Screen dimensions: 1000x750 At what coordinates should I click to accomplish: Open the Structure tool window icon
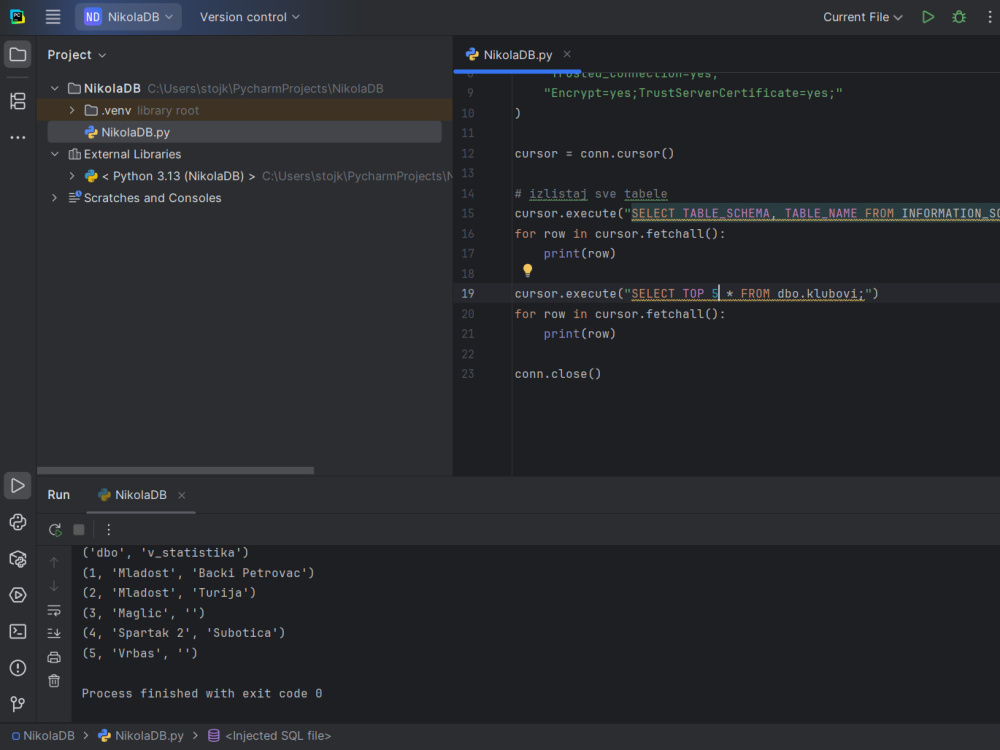(18, 101)
